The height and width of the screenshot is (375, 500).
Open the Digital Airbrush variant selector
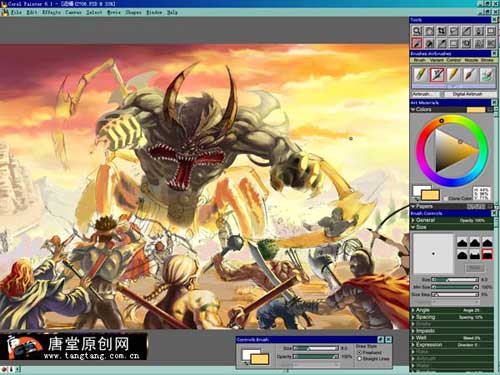coord(468,94)
